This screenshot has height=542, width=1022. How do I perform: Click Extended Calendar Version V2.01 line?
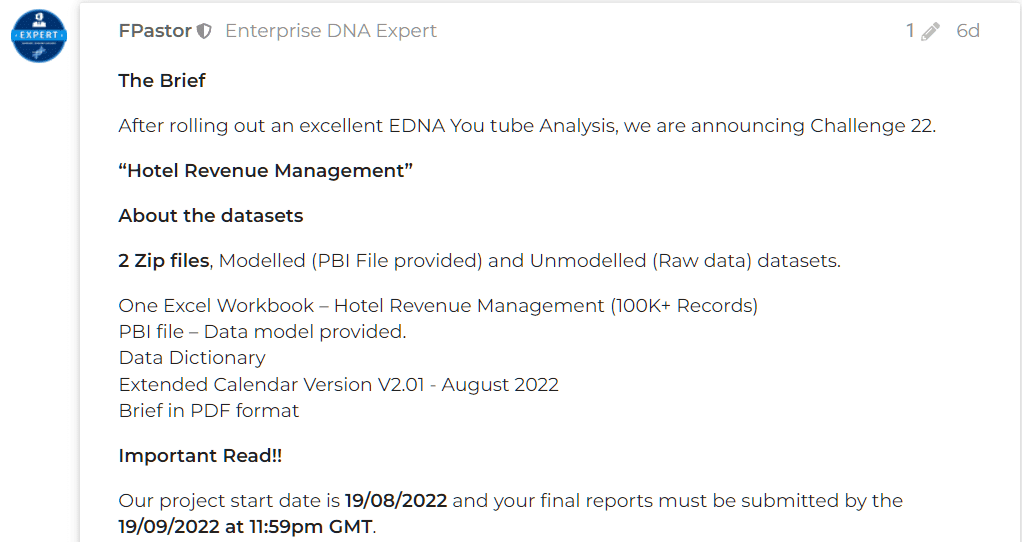pos(338,384)
